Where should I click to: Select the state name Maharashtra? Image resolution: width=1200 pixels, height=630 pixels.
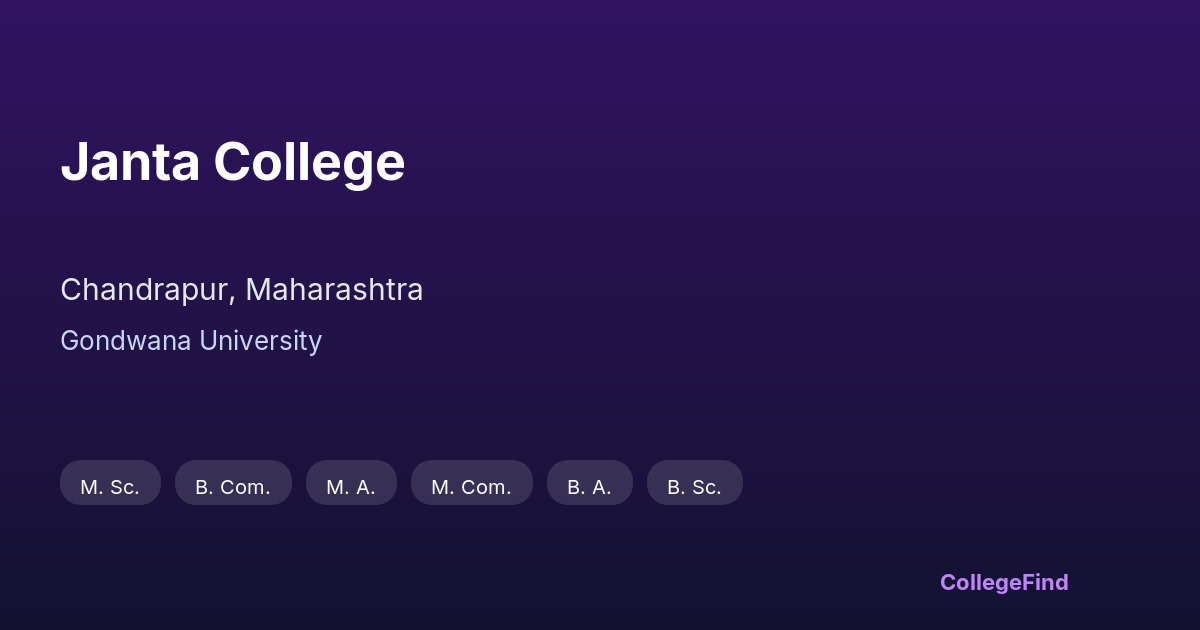click(x=334, y=290)
